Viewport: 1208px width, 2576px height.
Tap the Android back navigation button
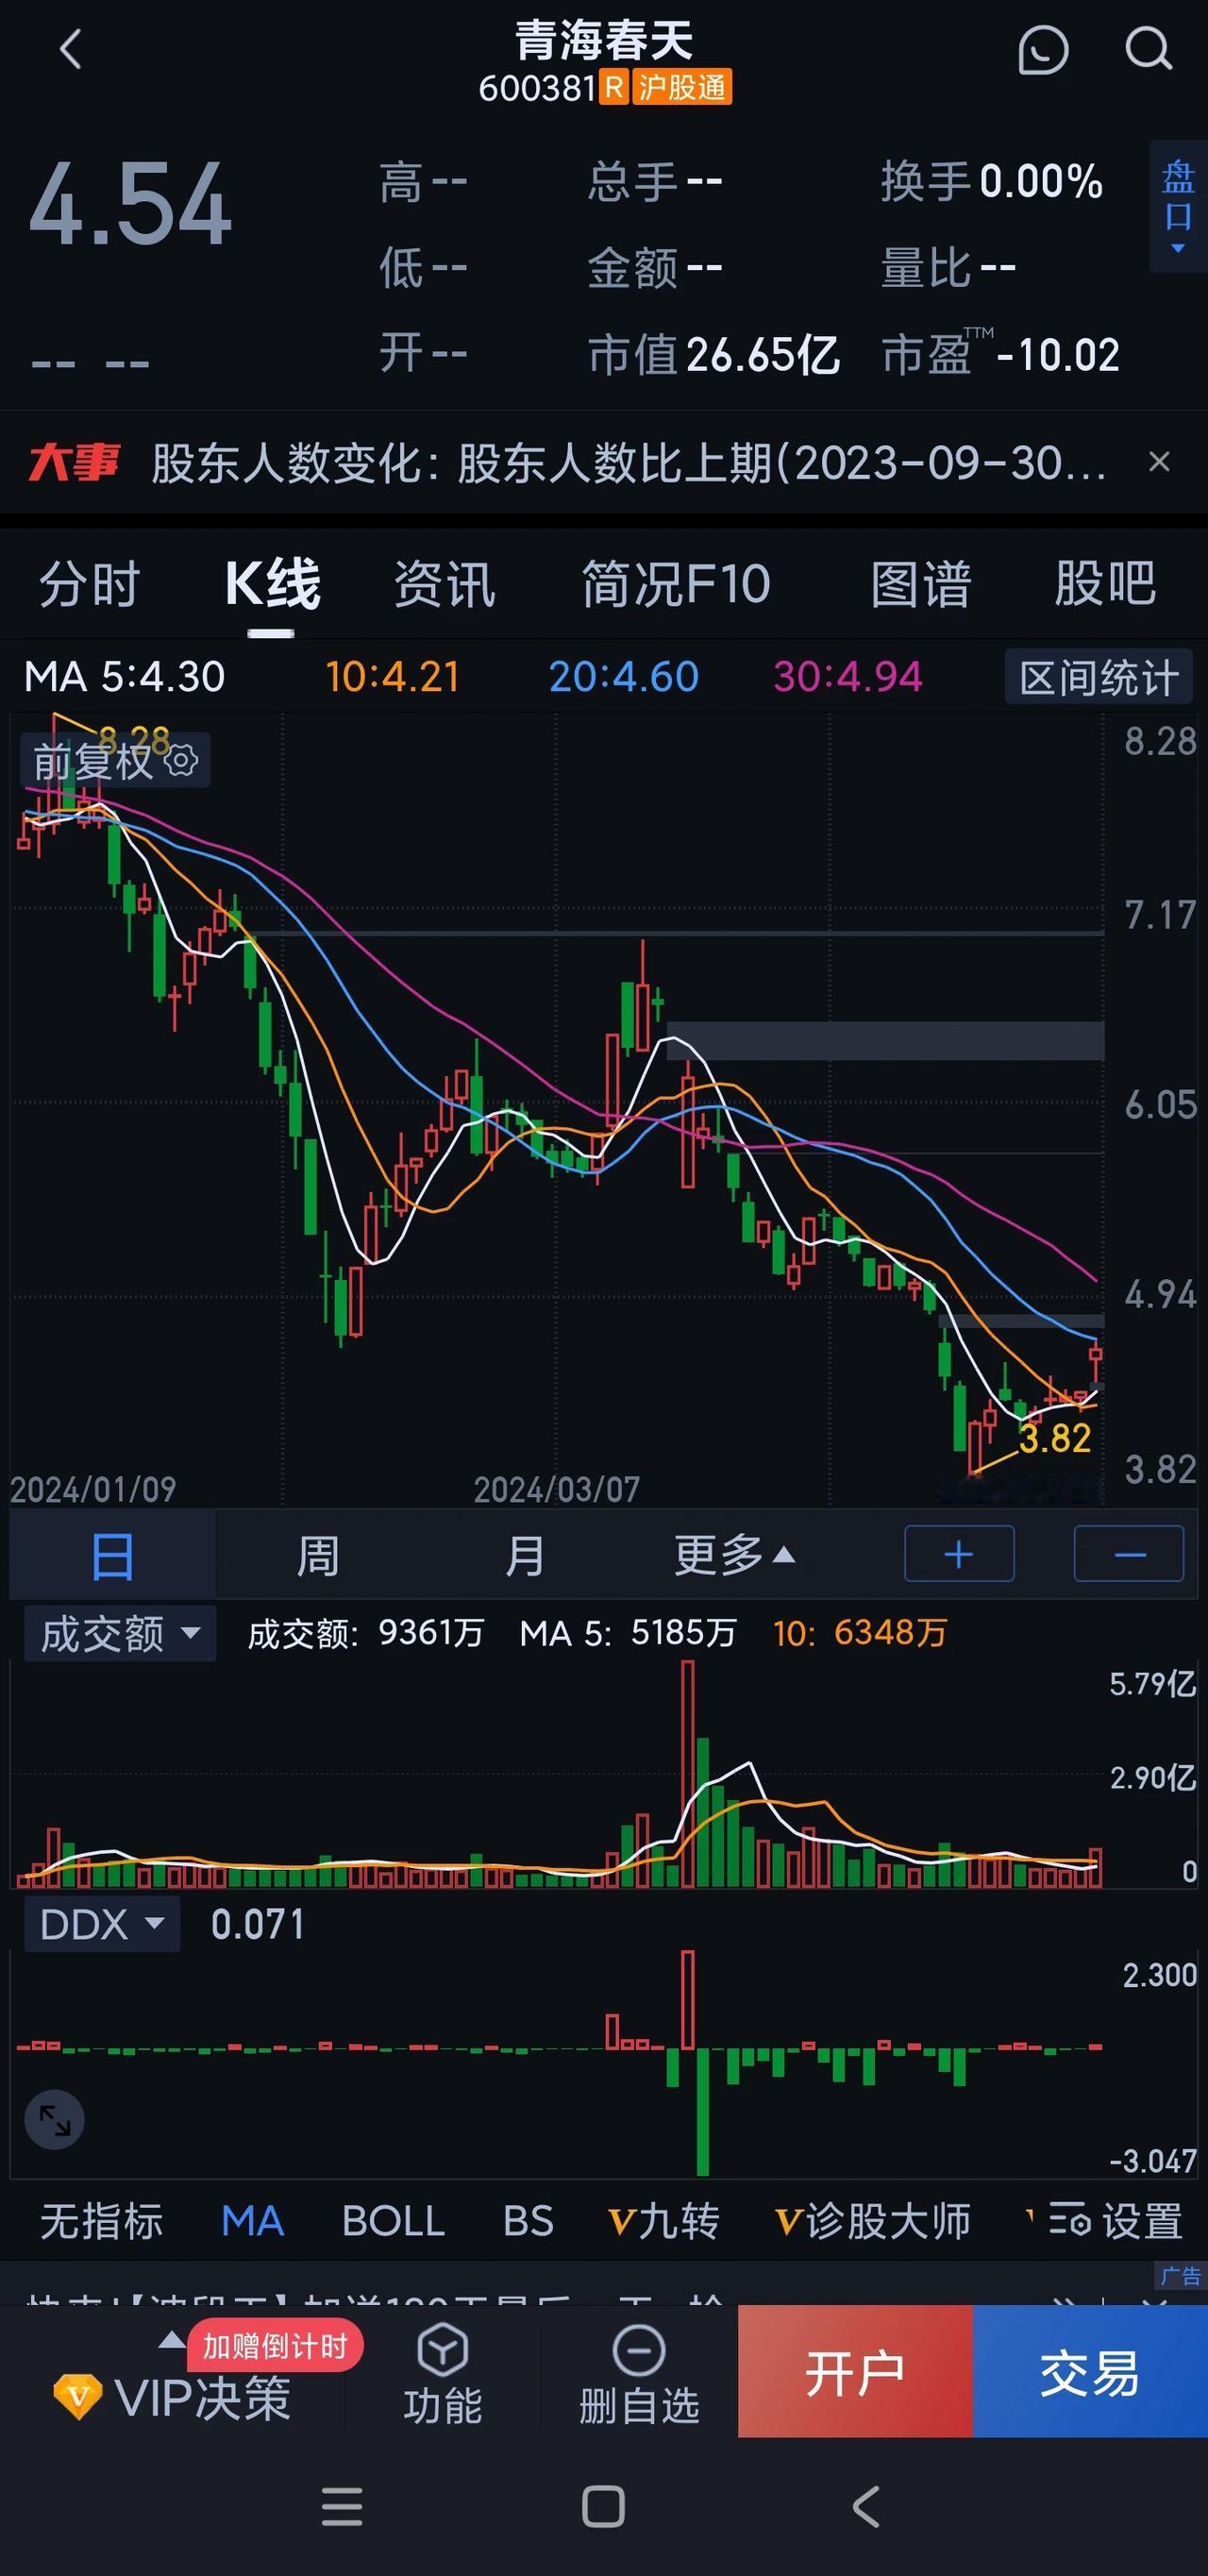[x=866, y=2507]
